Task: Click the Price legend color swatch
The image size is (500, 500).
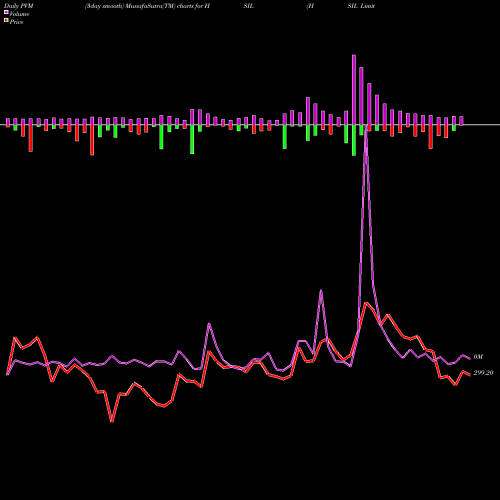Action: [x=6, y=21]
